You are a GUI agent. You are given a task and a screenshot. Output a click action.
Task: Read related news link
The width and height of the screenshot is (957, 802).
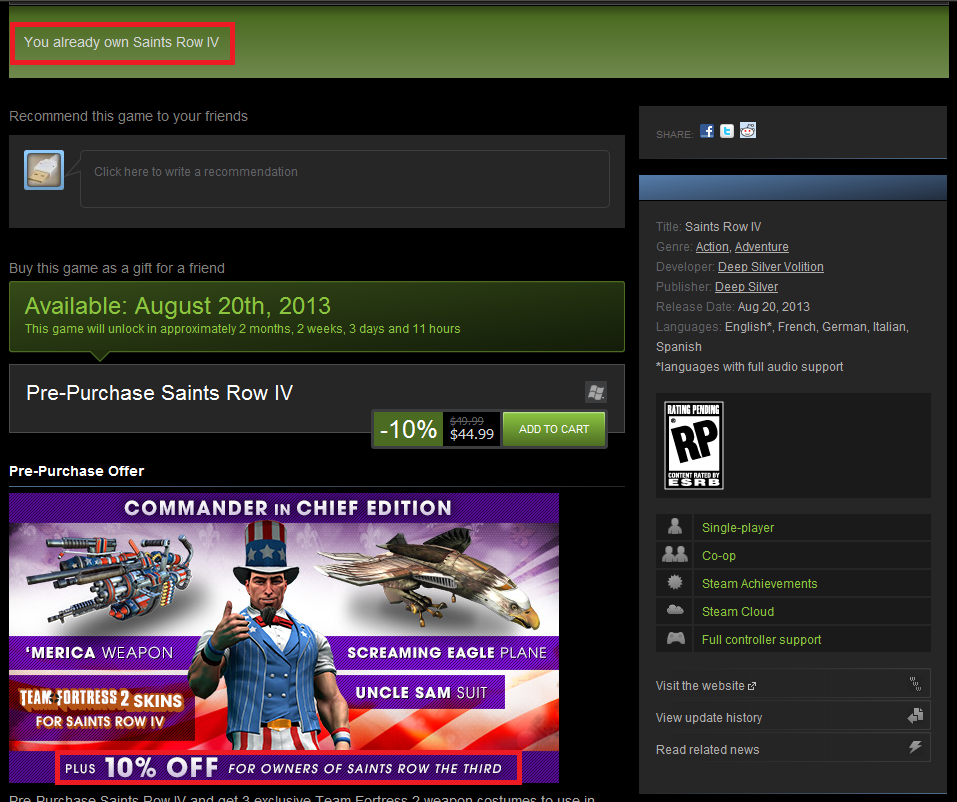707,750
